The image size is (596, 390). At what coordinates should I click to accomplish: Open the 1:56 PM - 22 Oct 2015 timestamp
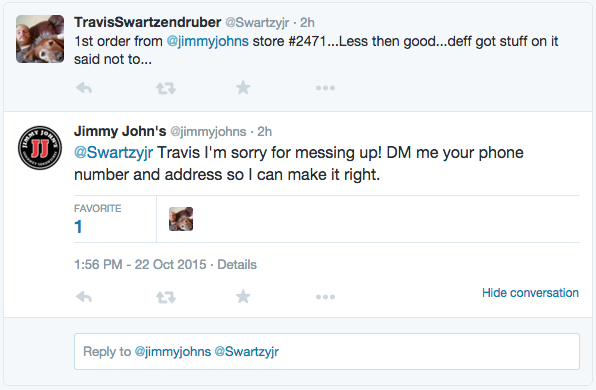click(140, 265)
